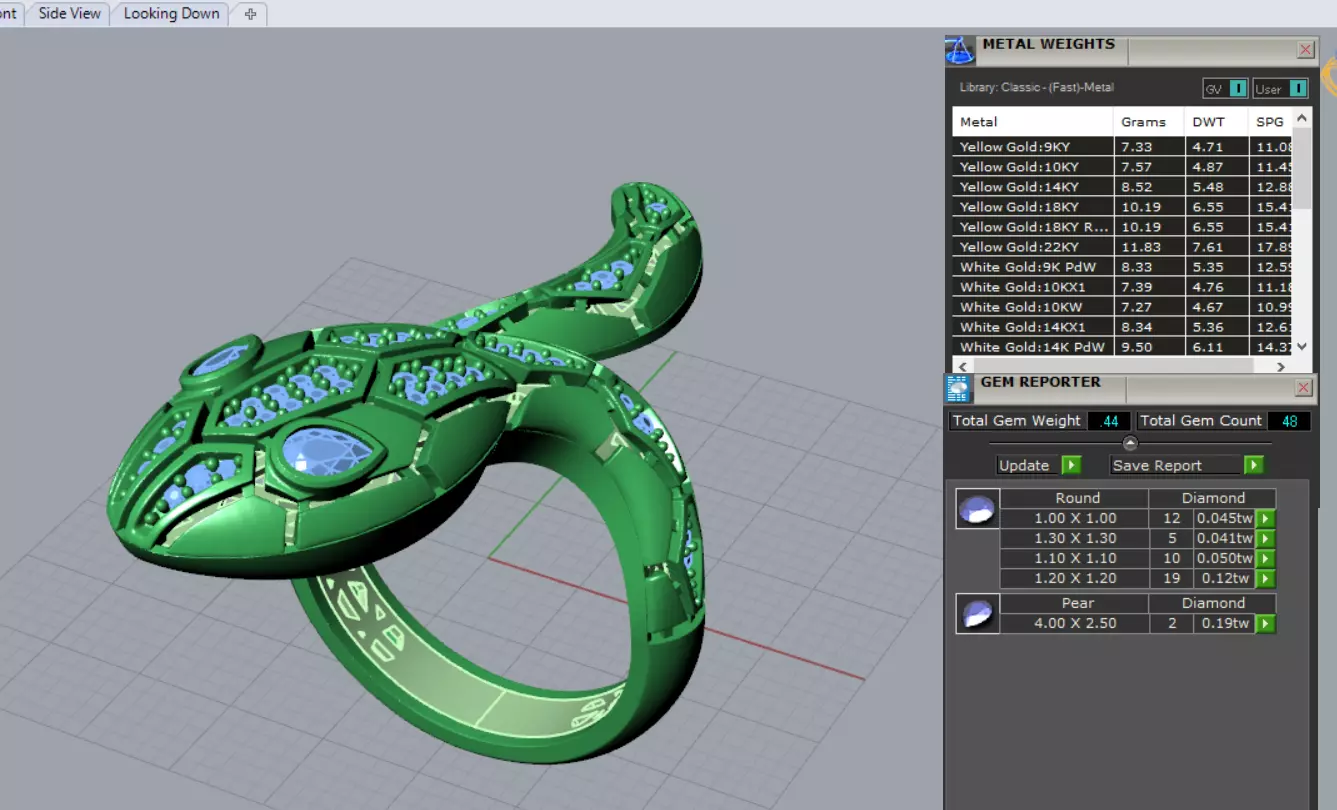Click the Total Gem Weight value field
This screenshot has height=810, width=1337.
pyautogui.click(x=1109, y=421)
